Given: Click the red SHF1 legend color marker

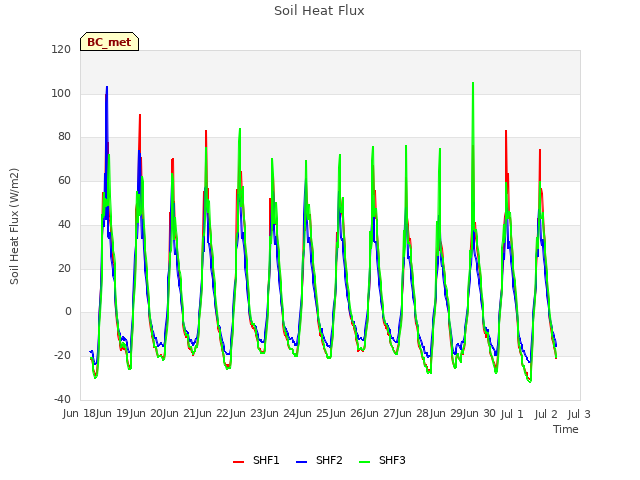Looking at the screenshot, I should 238,462.
